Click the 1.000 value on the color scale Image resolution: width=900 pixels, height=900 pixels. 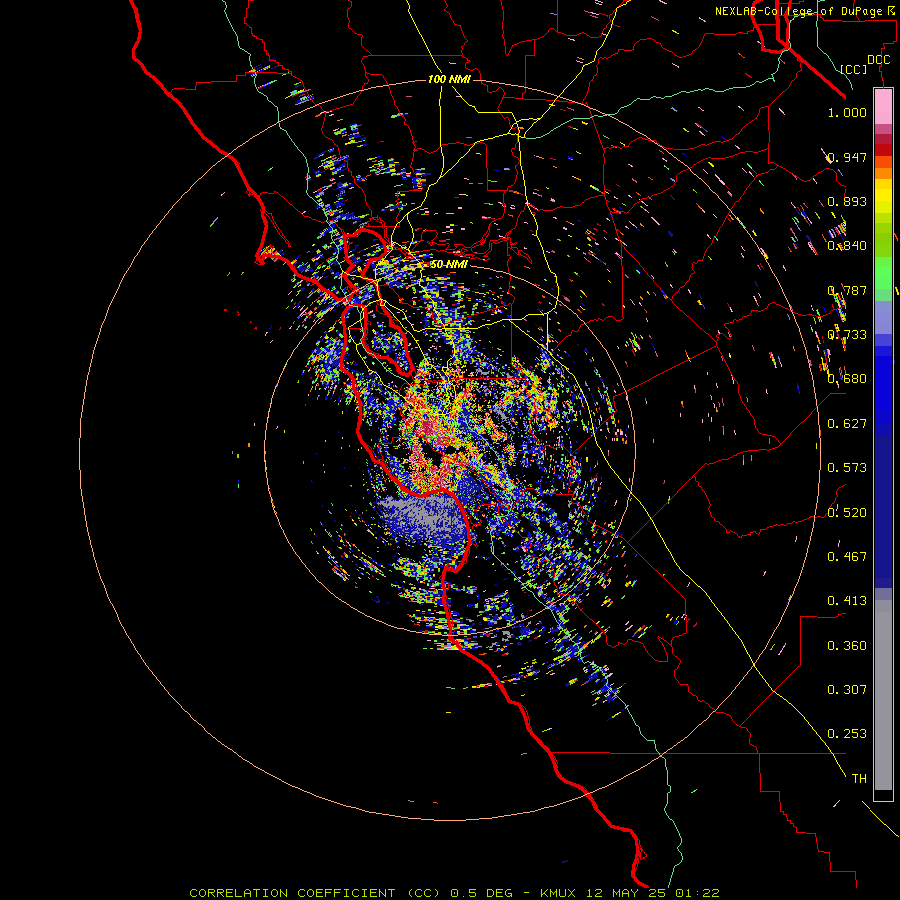[x=847, y=112]
